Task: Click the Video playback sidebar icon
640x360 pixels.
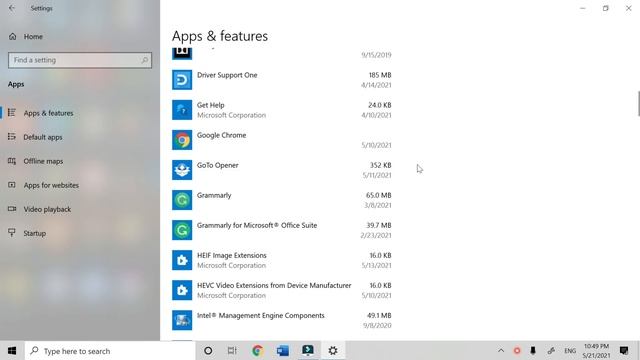Action: tap(12, 209)
